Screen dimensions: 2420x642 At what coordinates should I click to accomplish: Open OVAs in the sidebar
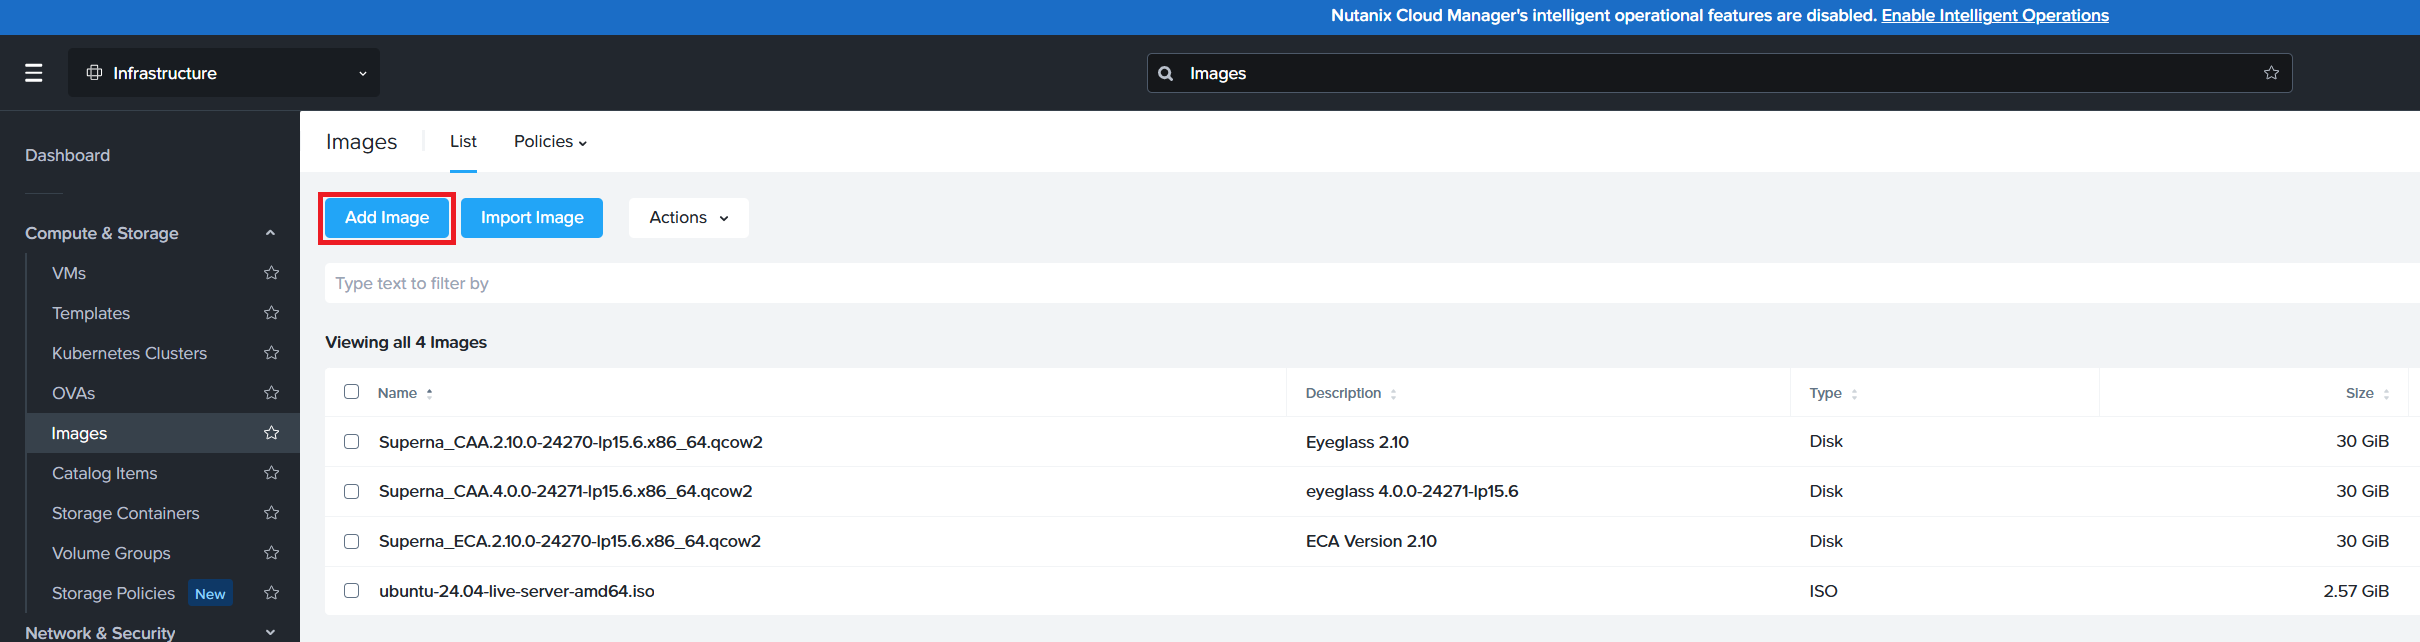(x=74, y=393)
